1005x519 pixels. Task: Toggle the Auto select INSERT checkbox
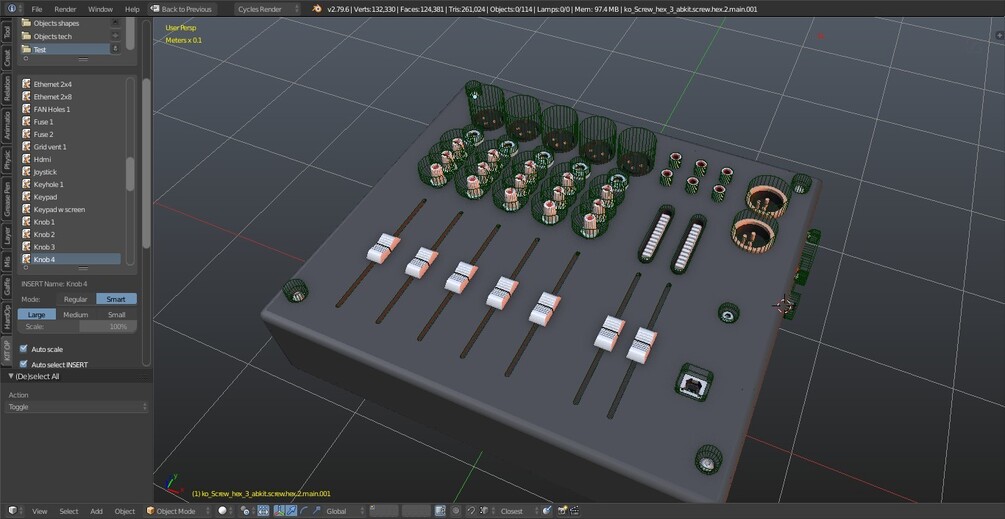click(x=24, y=363)
